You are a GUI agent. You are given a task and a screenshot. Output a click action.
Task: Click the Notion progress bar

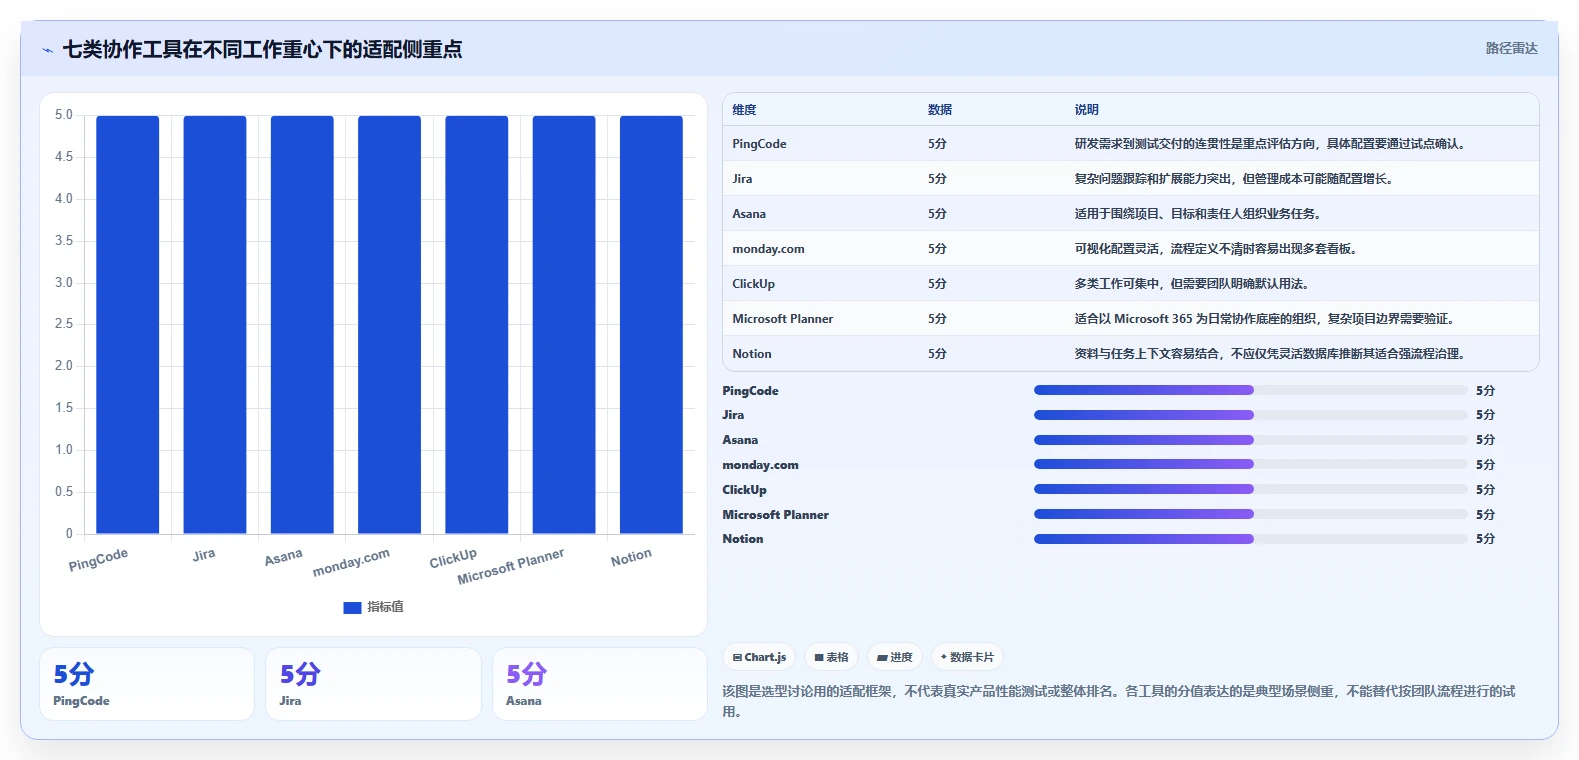click(1251, 539)
